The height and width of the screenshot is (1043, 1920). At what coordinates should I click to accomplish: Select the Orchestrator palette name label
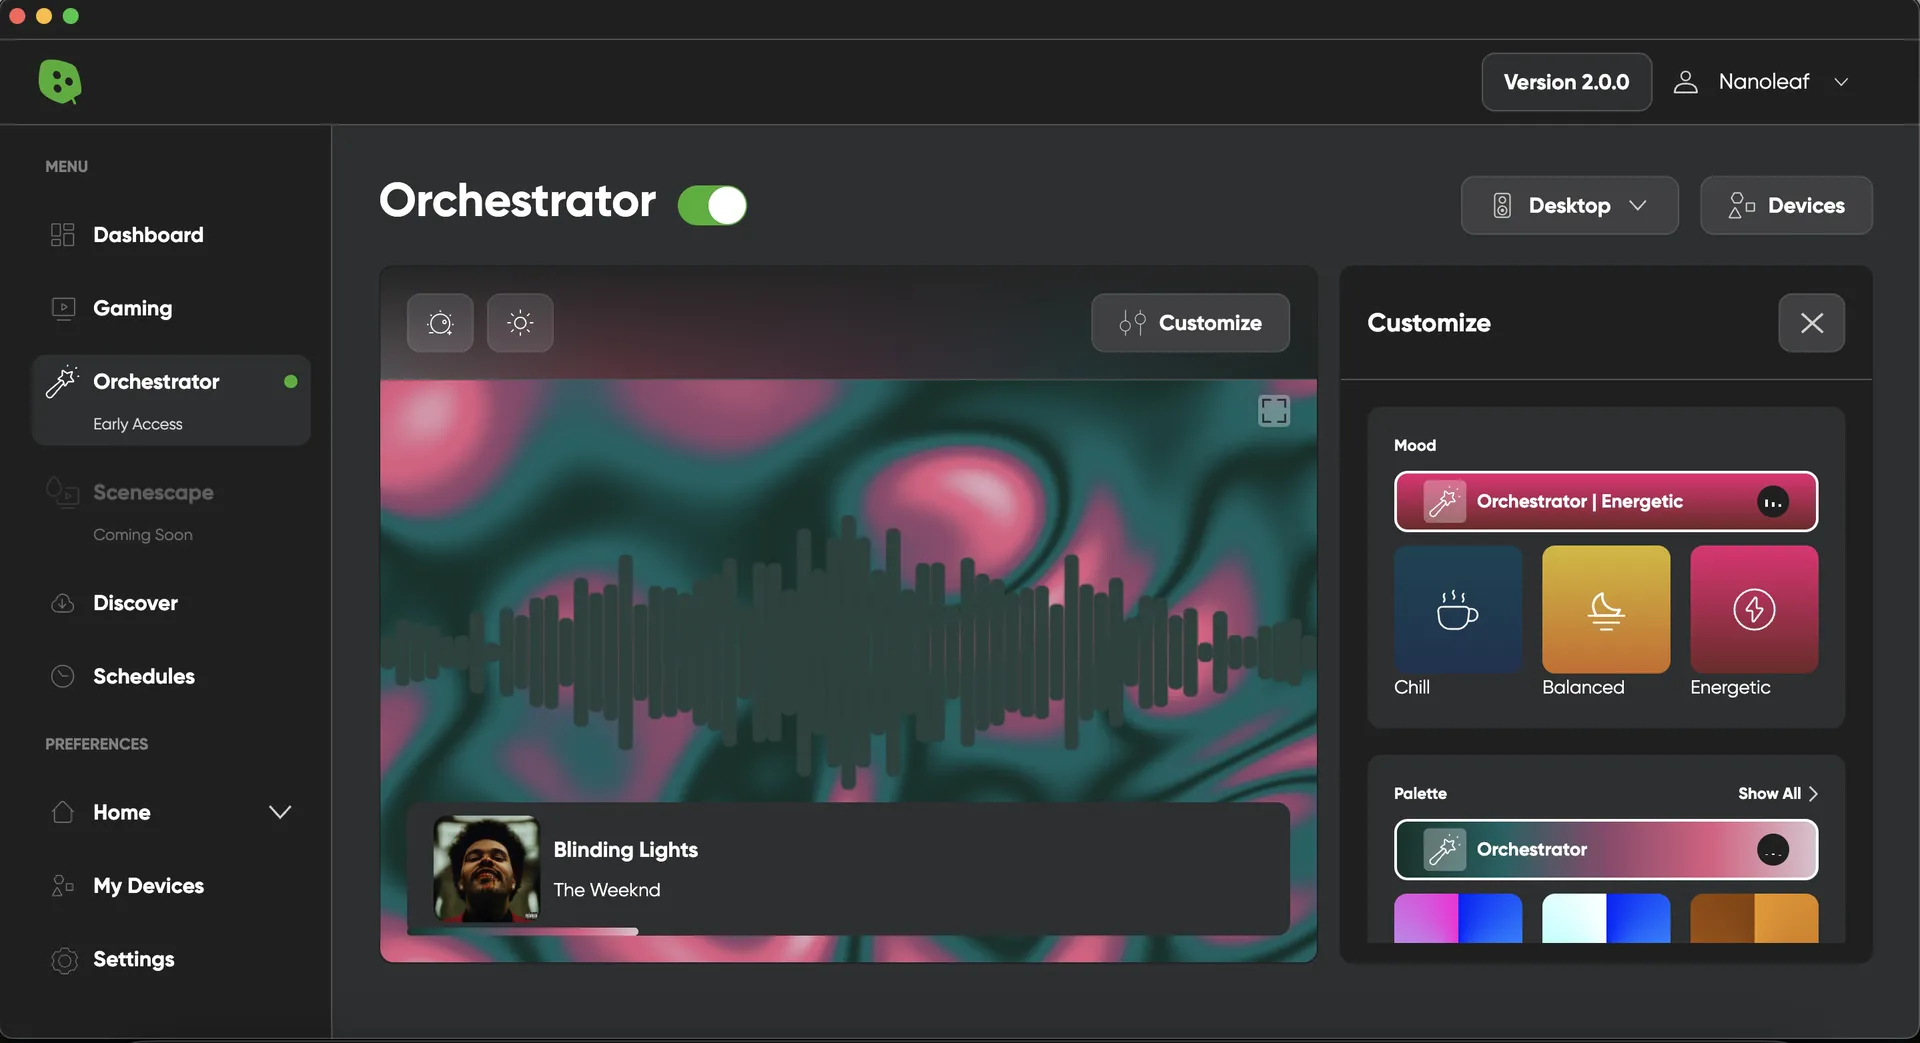coord(1532,850)
